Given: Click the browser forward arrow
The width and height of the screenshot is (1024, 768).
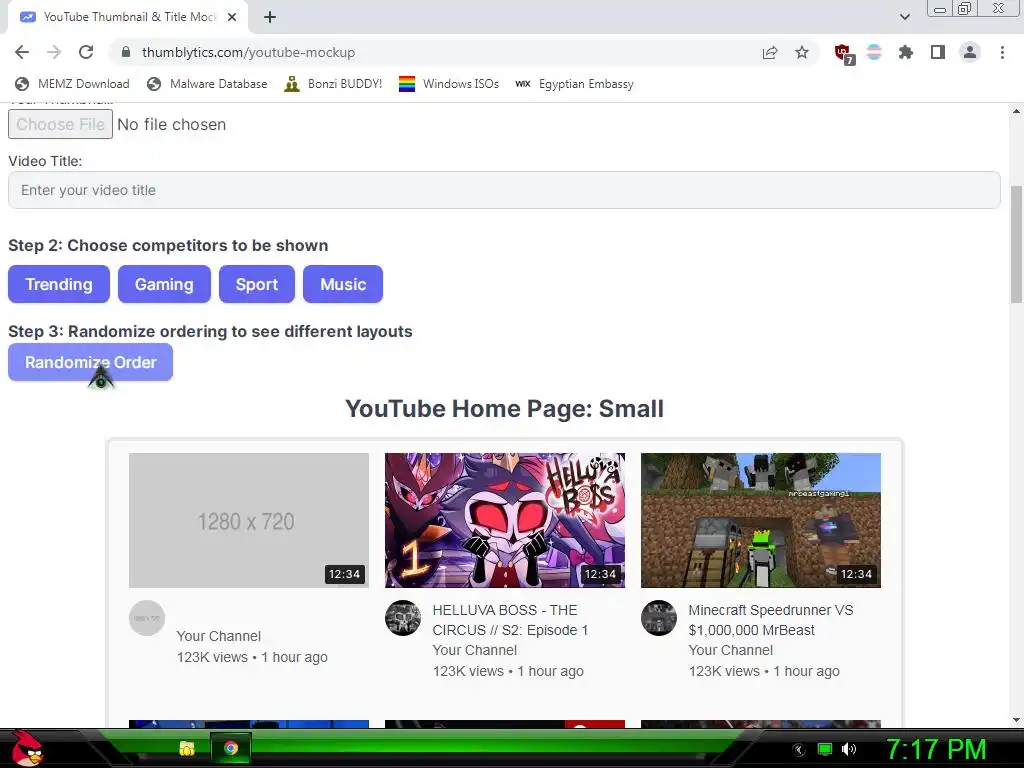Looking at the screenshot, I should click(54, 52).
